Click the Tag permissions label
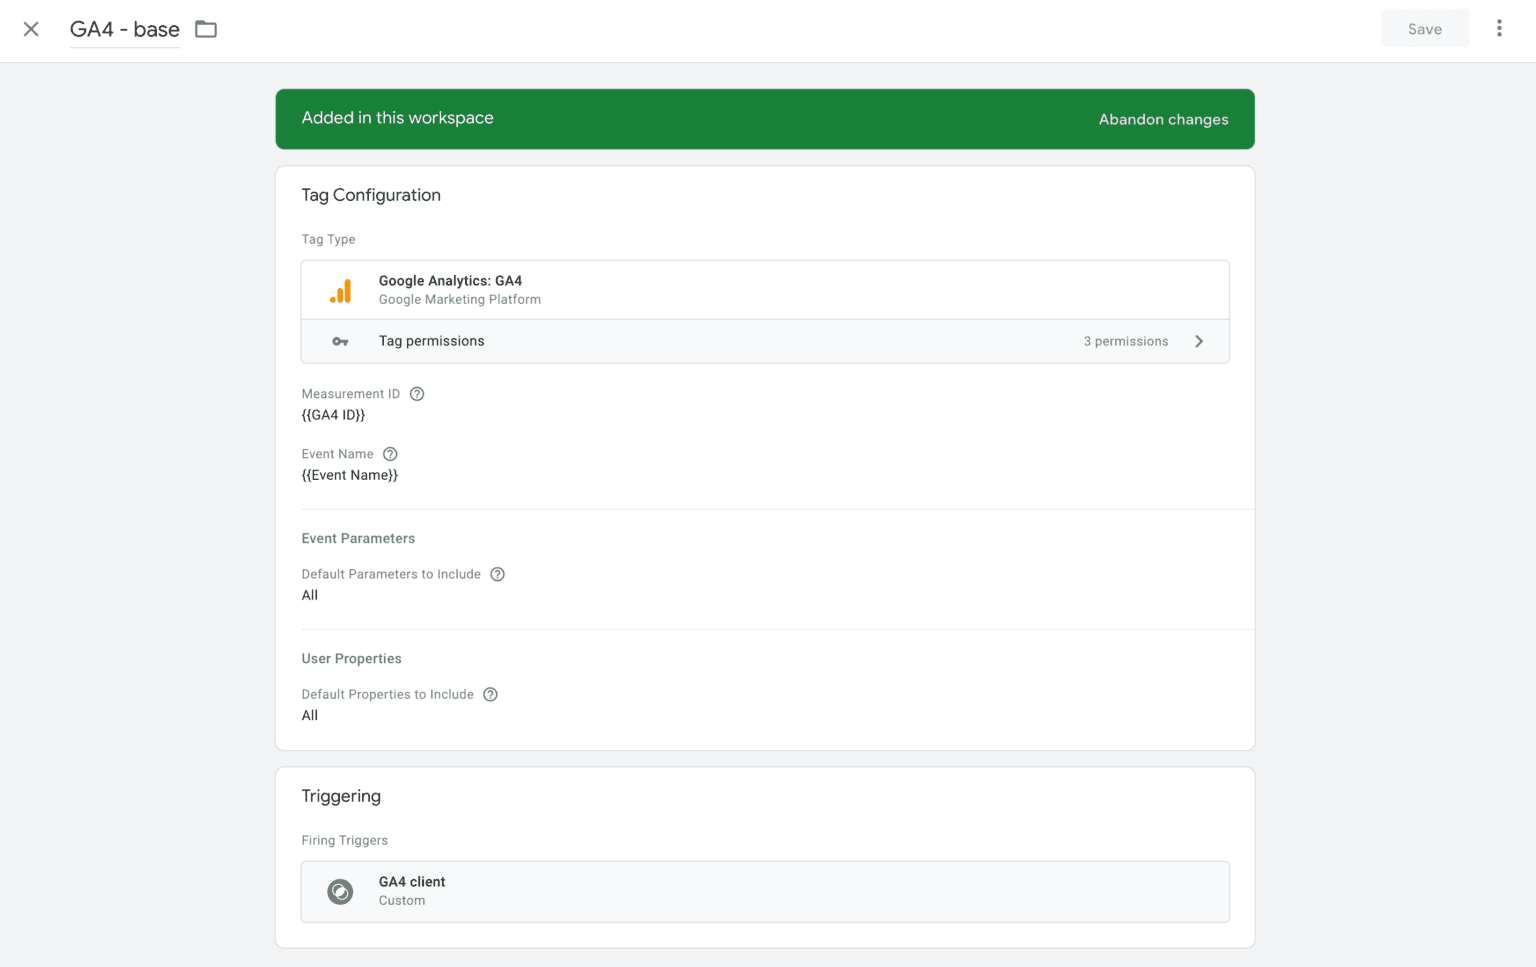 (x=431, y=341)
